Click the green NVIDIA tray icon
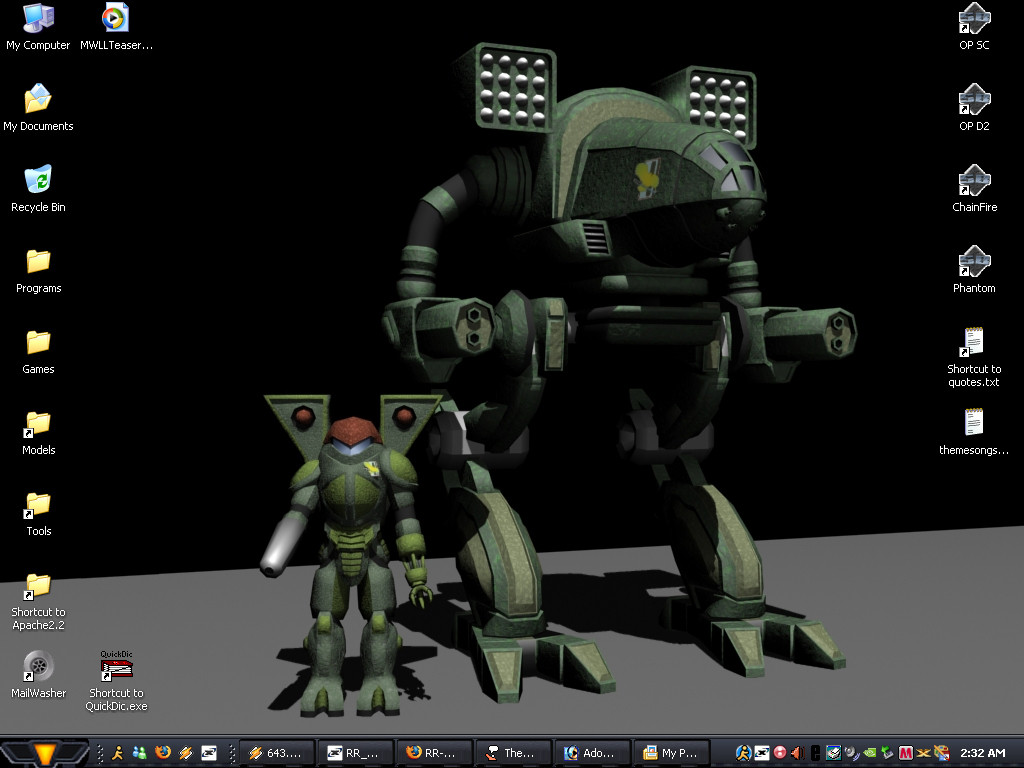The width and height of the screenshot is (1024, 768). point(870,753)
